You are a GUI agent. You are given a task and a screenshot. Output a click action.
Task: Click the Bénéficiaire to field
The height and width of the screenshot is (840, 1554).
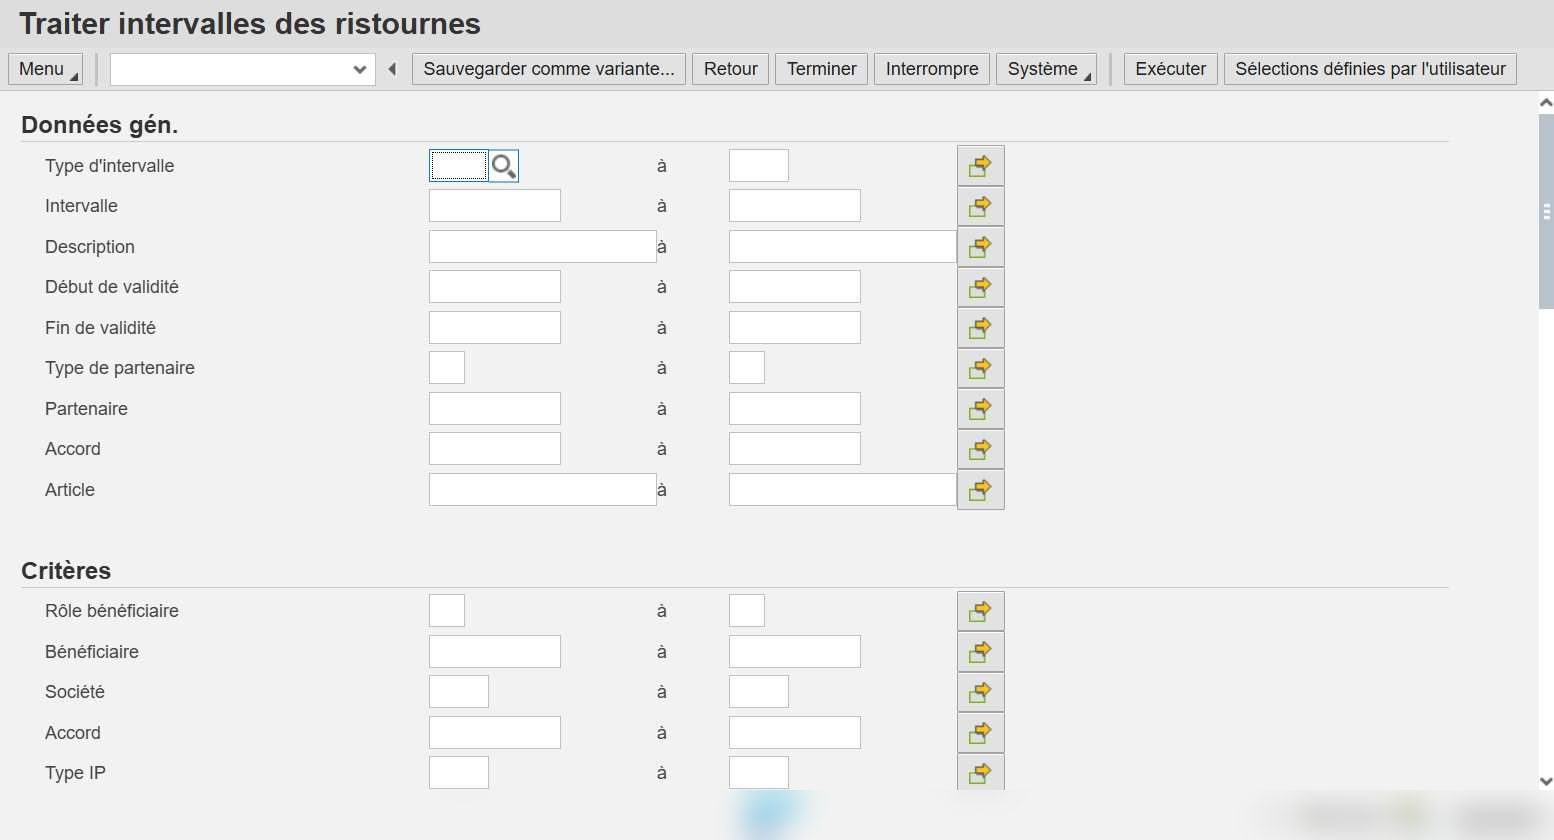795,652
